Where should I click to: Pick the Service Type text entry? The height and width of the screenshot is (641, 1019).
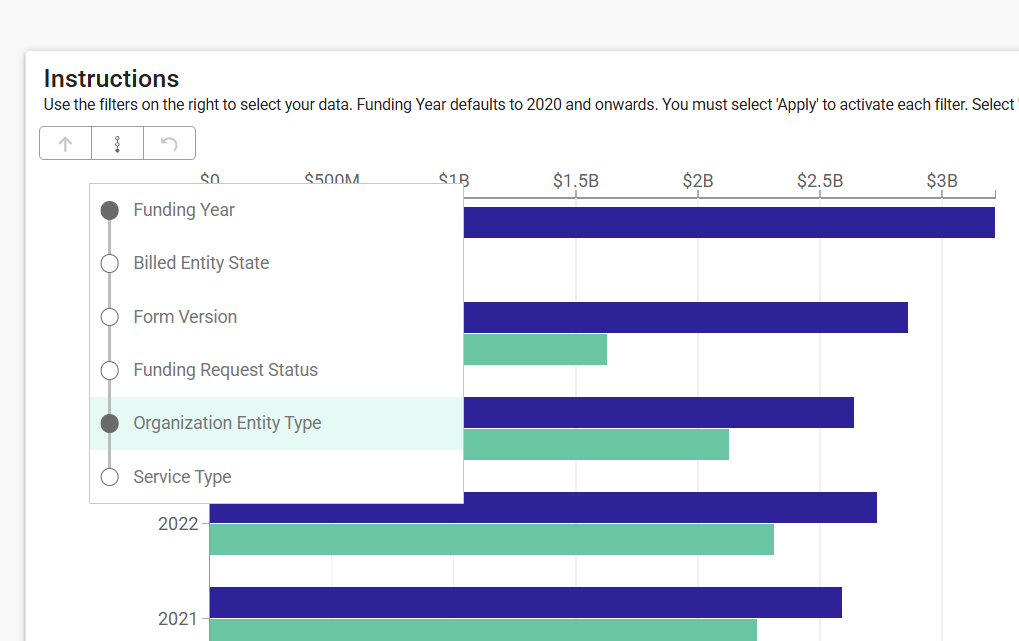pos(182,477)
